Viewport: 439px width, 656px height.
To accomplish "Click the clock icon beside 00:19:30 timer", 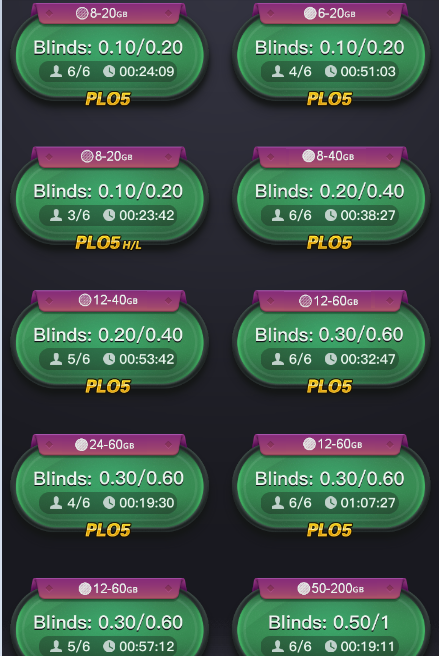I will click(109, 502).
